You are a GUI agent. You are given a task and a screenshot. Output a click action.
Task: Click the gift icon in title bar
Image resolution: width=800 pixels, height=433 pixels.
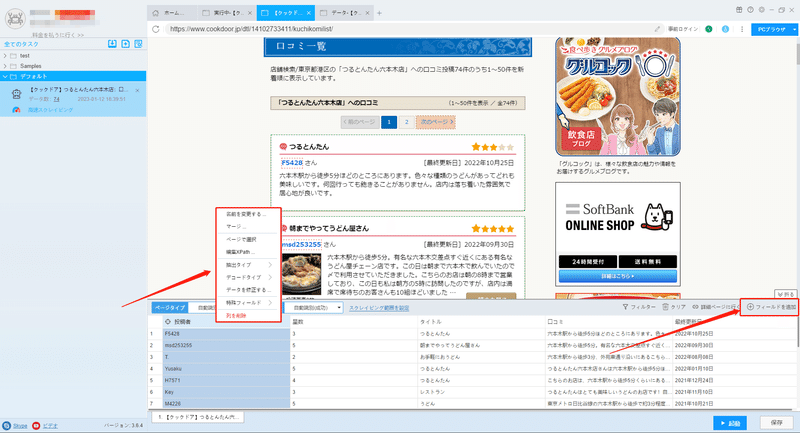(x=739, y=10)
